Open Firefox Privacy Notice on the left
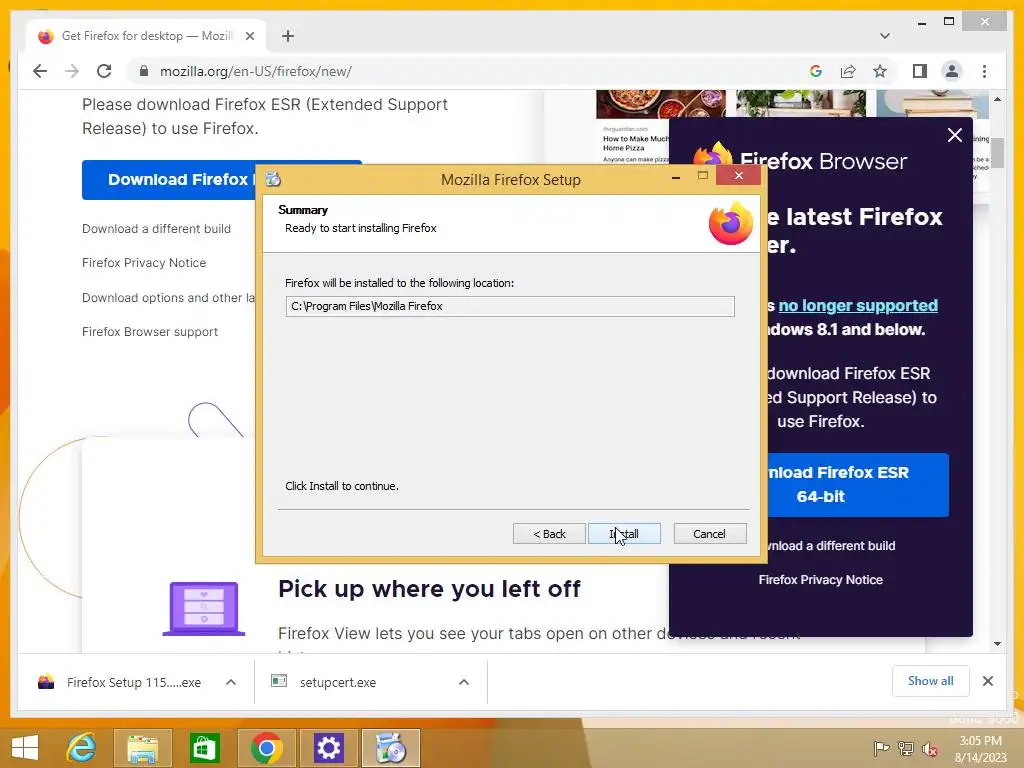This screenshot has width=1024, height=768. [x=144, y=263]
